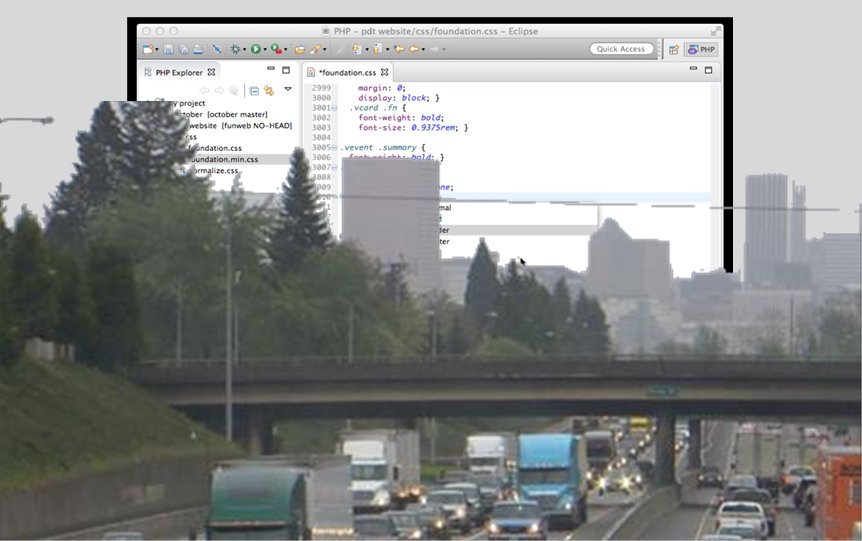Click the 'margin: 0;' code line
Image resolution: width=862 pixels, height=541 pixels.
[x=382, y=88]
